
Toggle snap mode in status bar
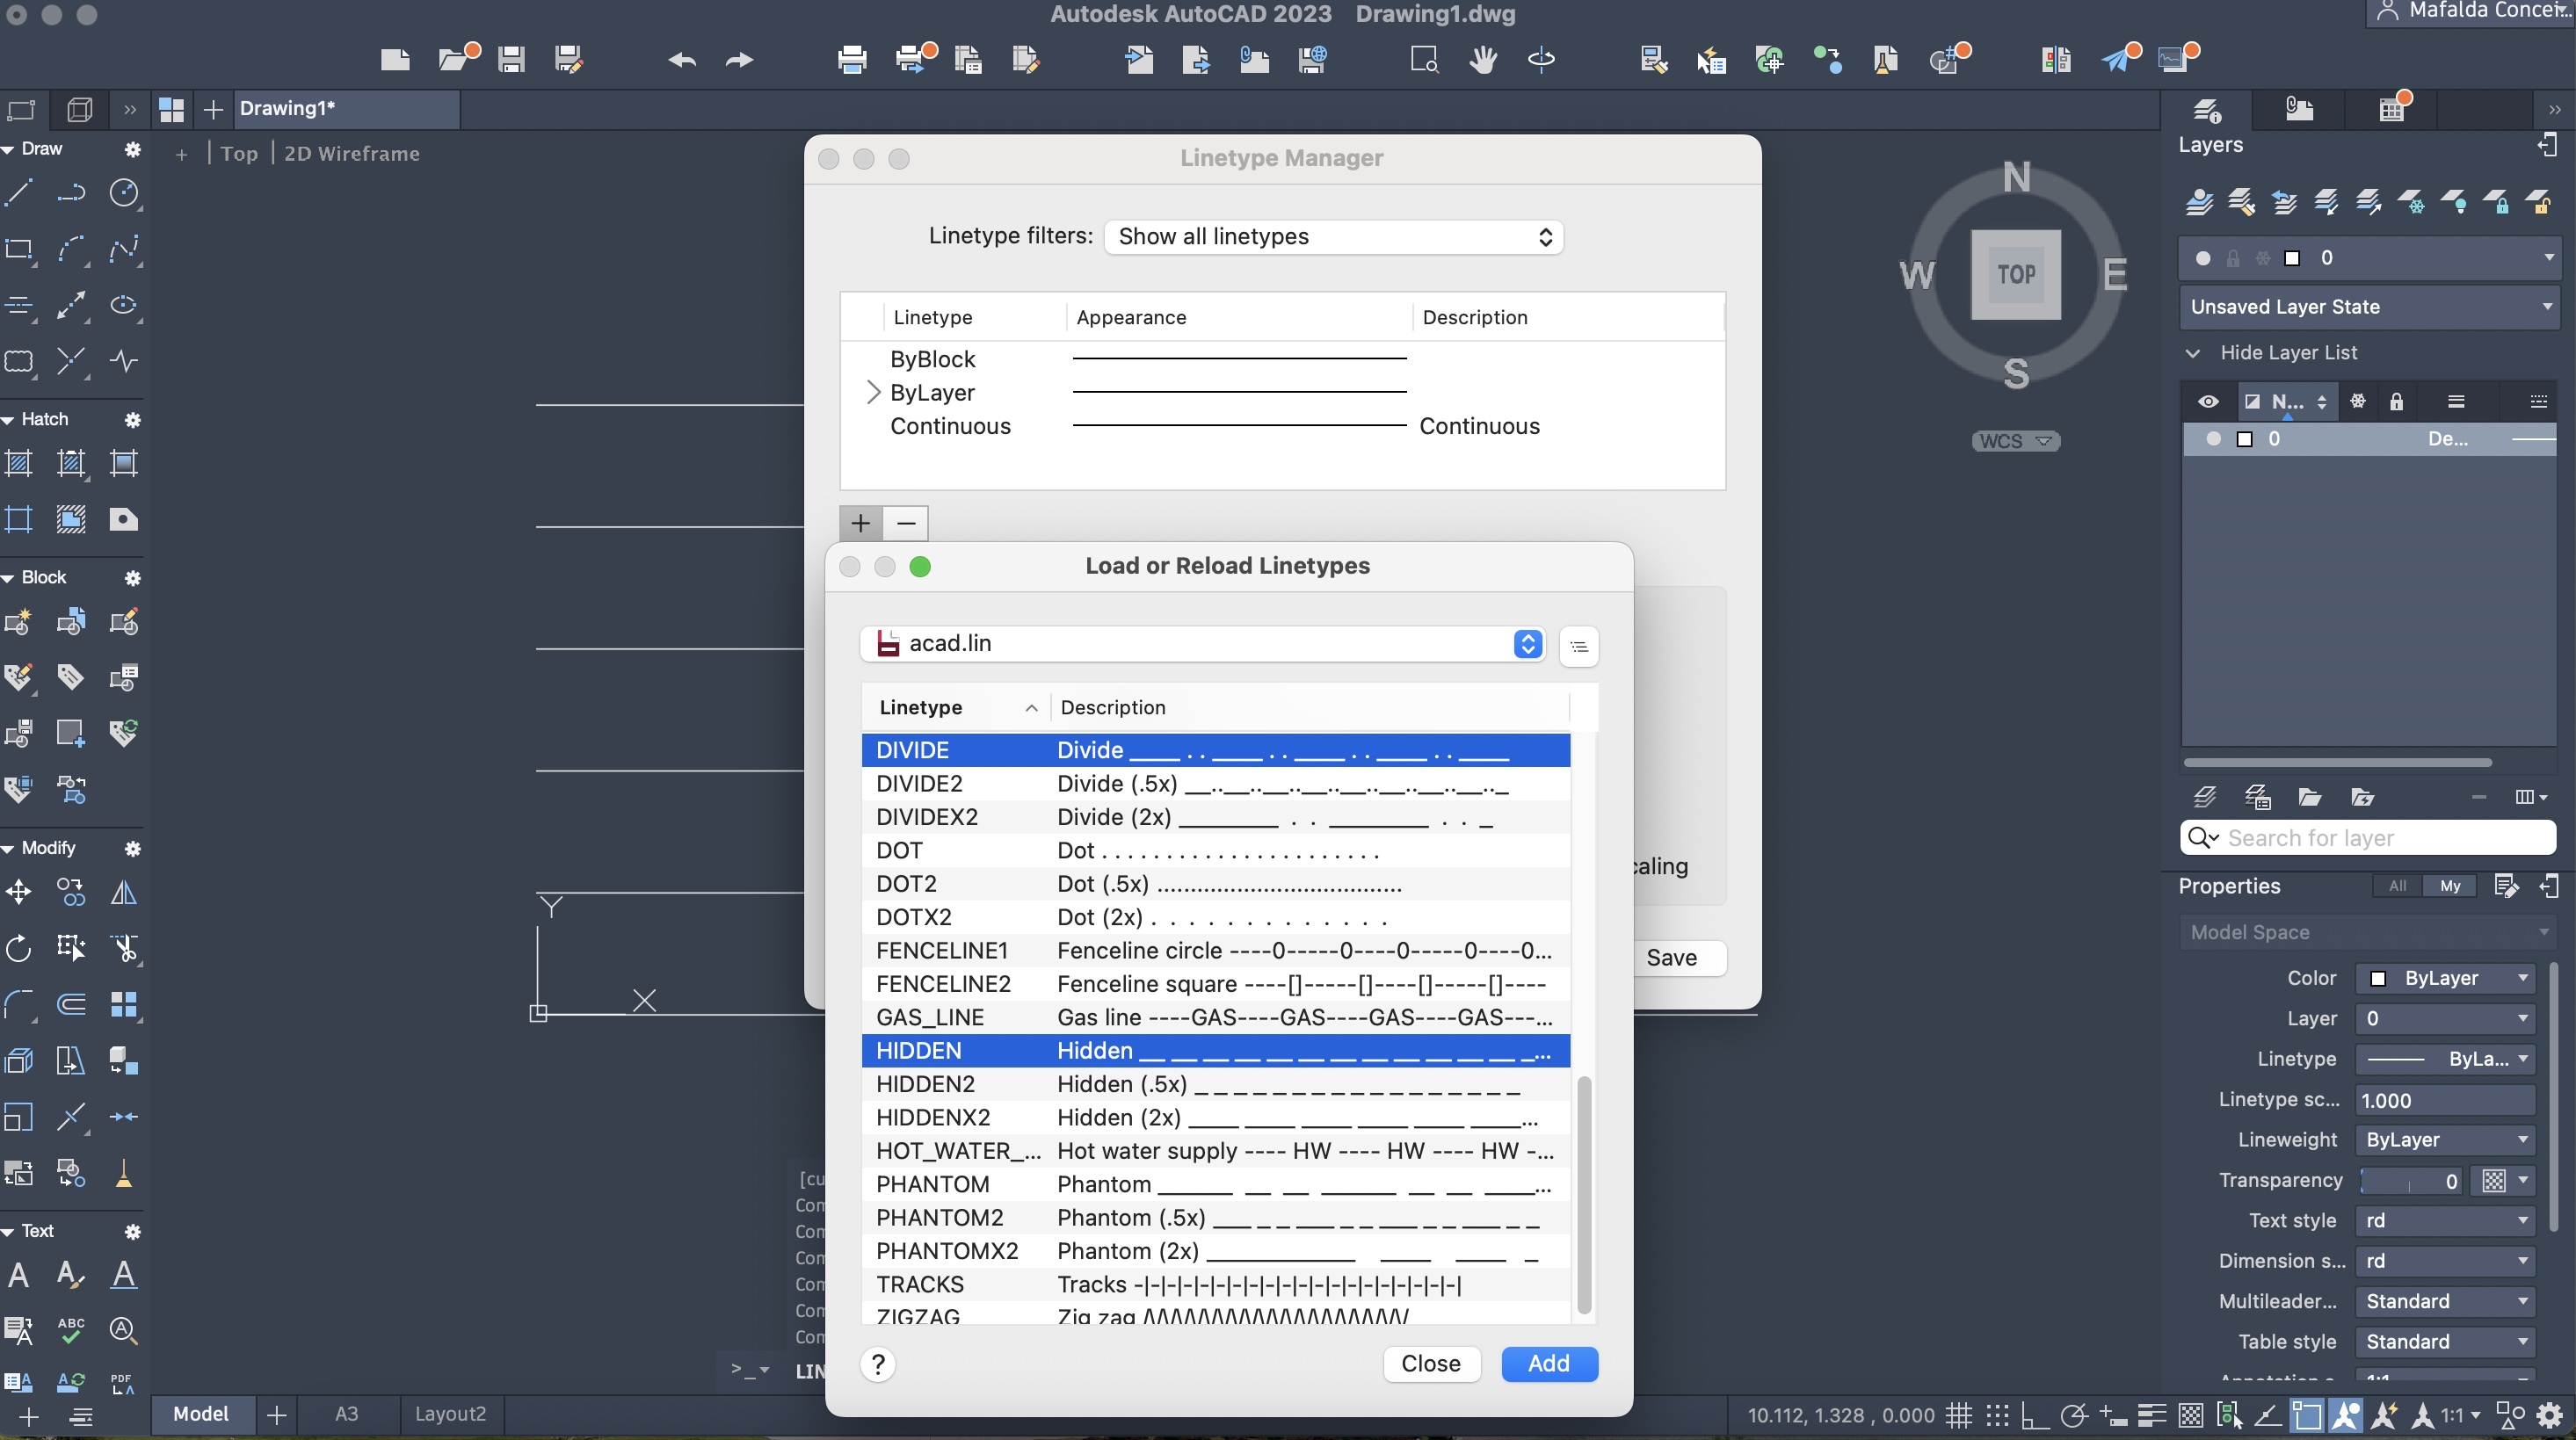point(1997,1415)
